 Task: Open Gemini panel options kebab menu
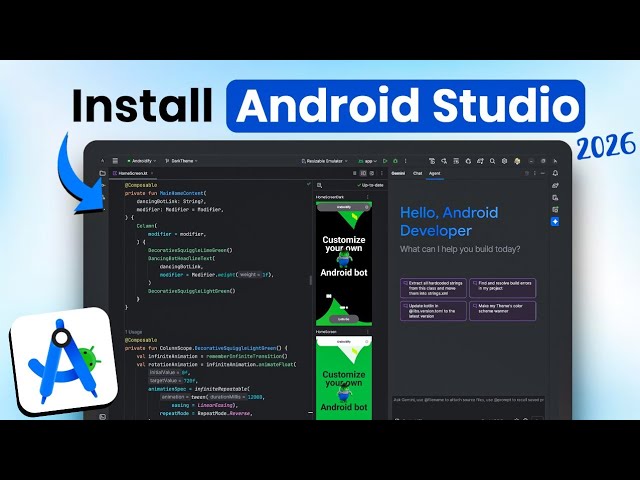(535, 173)
